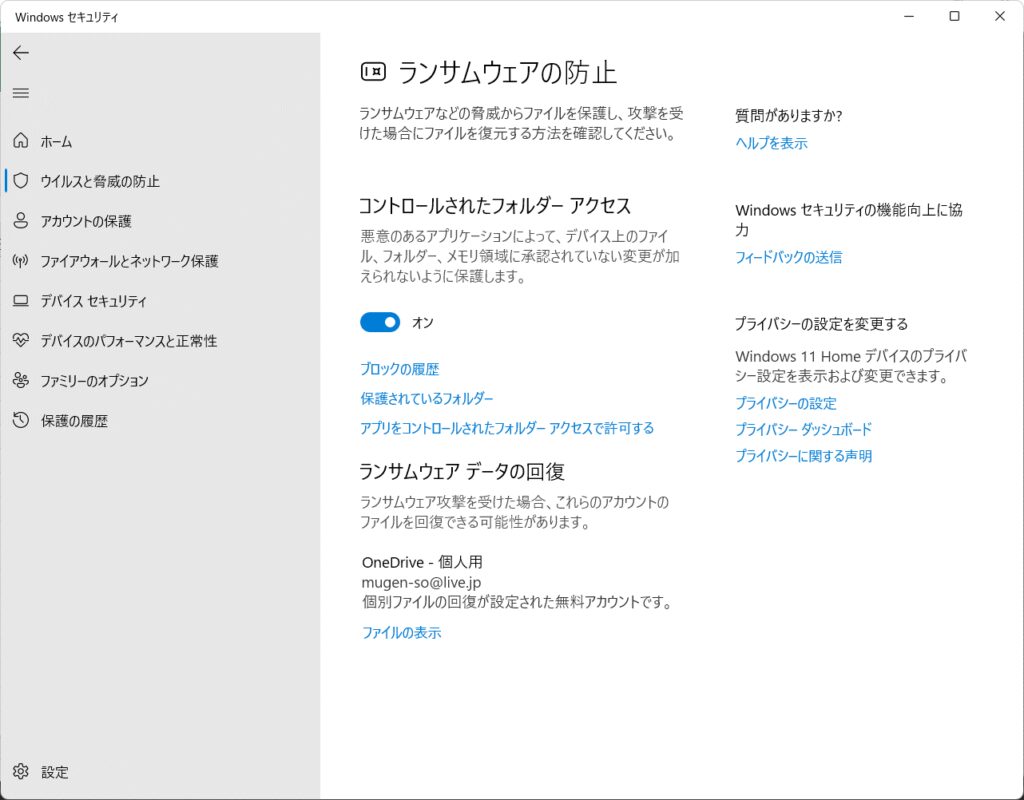Click the Windows セキュリティ title bar text

coord(67,17)
